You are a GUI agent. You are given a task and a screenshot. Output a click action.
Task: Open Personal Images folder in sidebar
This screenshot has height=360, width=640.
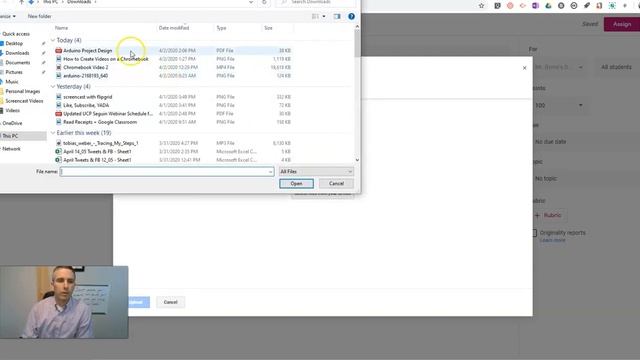coord(22,91)
